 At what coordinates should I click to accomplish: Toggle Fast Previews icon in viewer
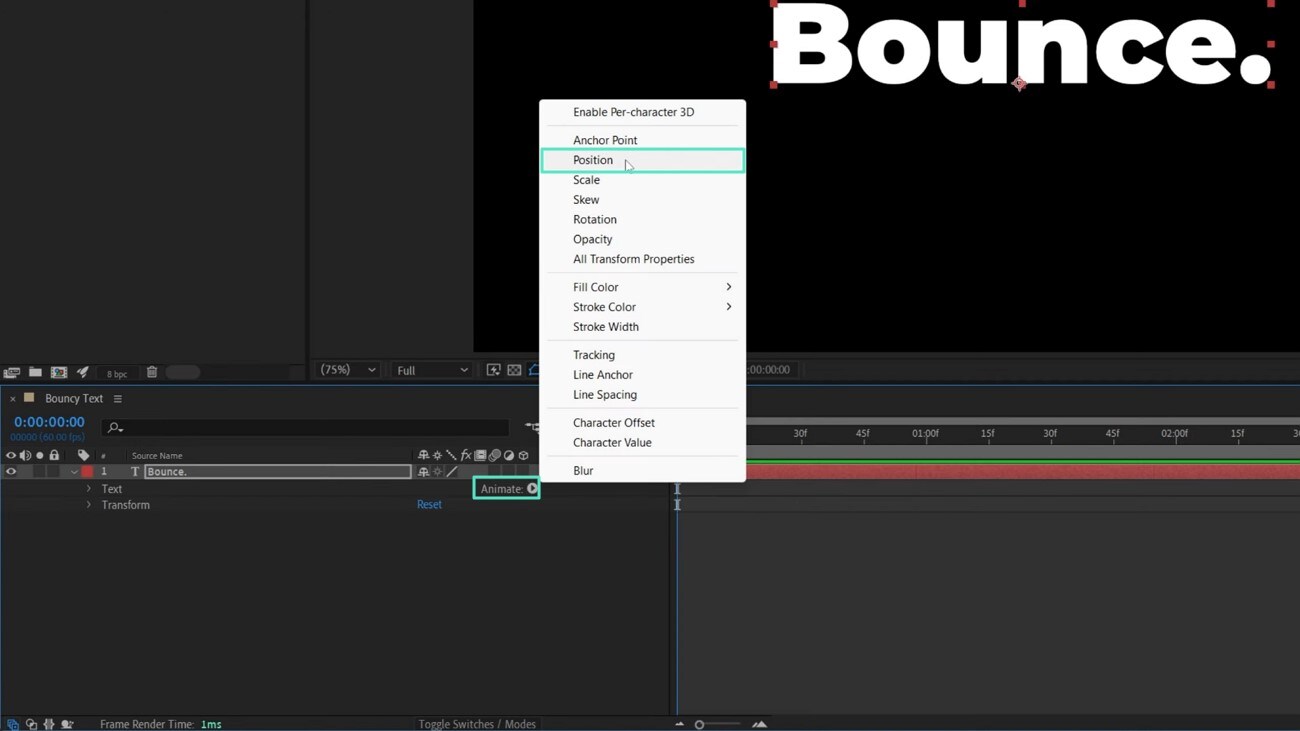point(493,370)
